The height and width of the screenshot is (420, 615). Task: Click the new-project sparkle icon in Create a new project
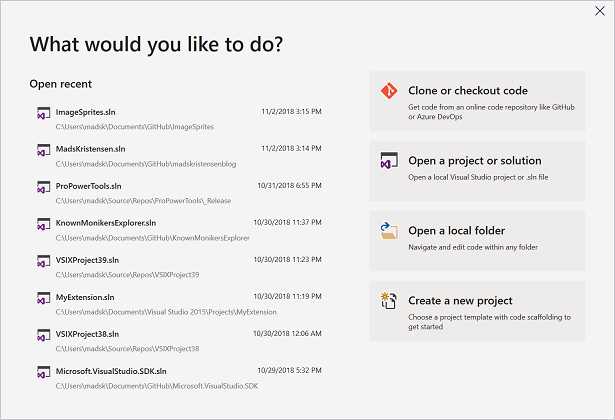tap(389, 300)
